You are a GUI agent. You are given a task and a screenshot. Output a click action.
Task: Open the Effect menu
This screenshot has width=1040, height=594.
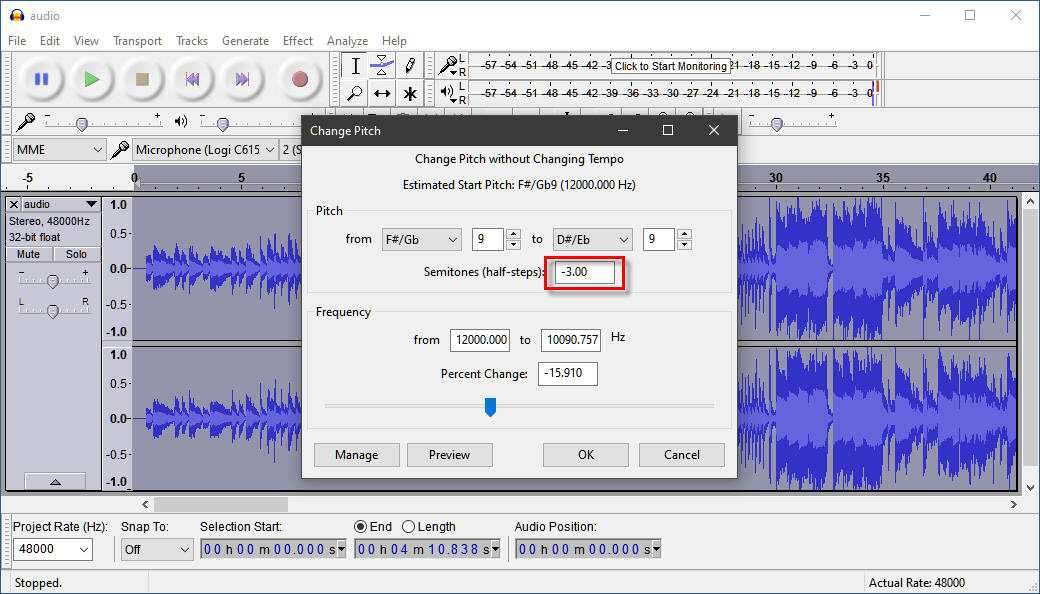point(297,41)
